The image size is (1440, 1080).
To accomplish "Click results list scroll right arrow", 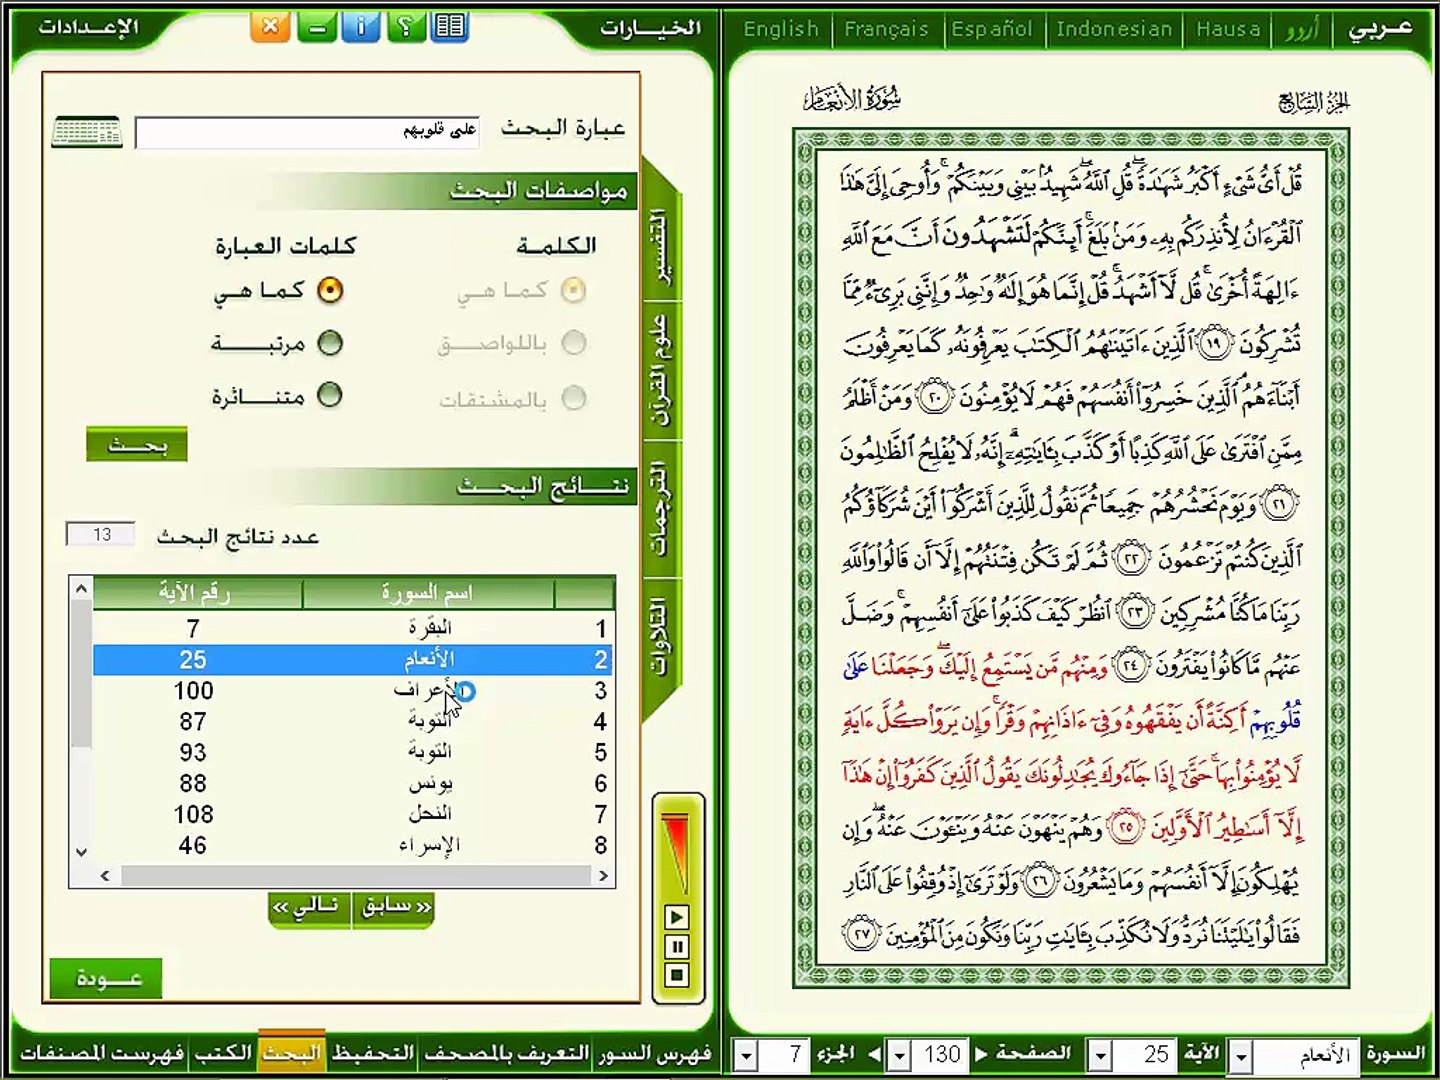I will (603, 876).
